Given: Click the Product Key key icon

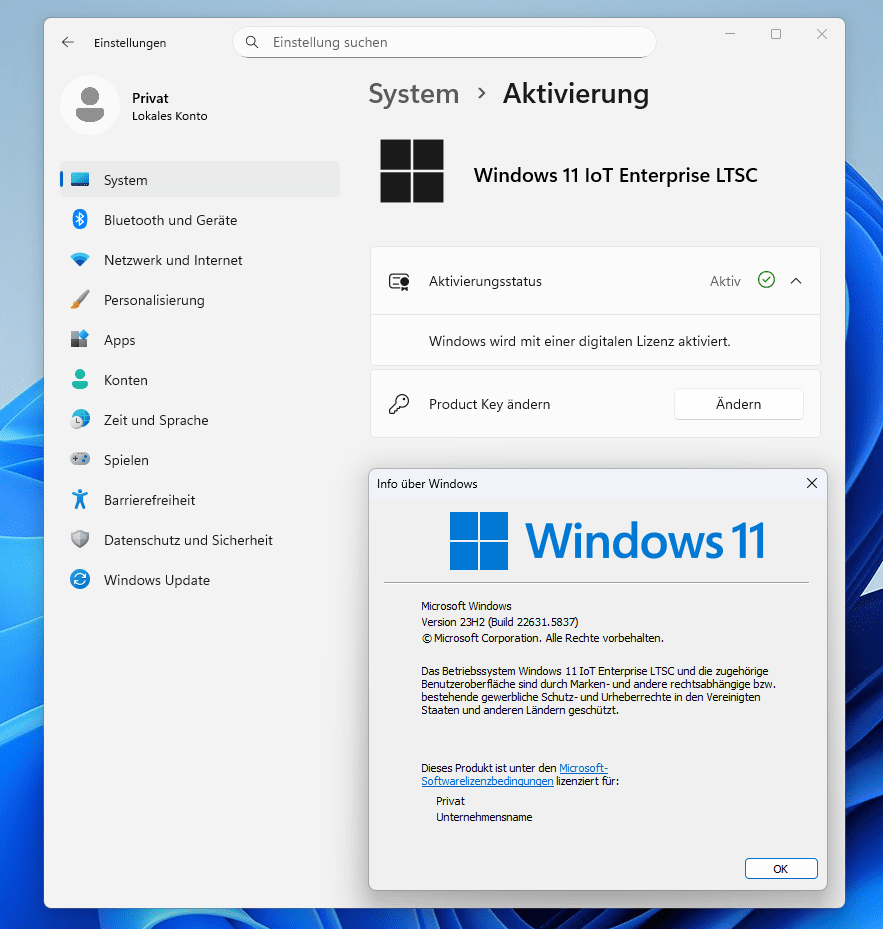Looking at the screenshot, I should pyautogui.click(x=399, y=404).
